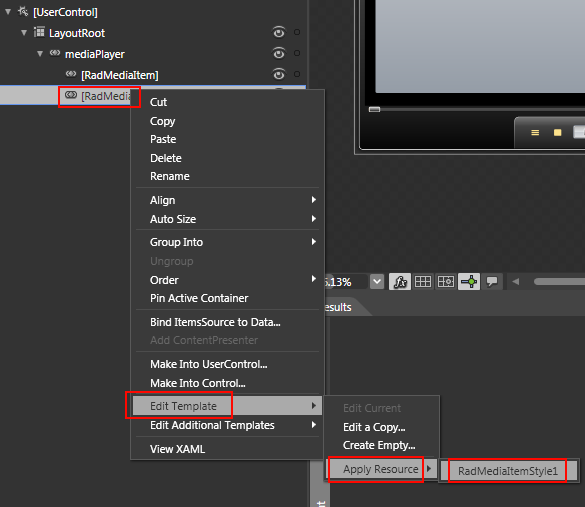This screenshot has height=507, width=585.
Task: Toggle visibility of first RadMediaItem
Action: (x=278, y=74)
